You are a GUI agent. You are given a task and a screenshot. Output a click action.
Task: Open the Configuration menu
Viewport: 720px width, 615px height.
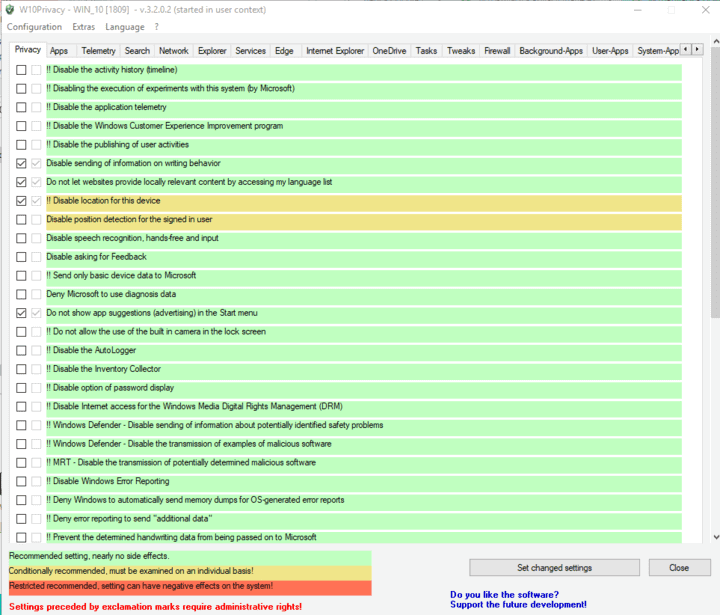pyautogui.click(x=34, y=27)
